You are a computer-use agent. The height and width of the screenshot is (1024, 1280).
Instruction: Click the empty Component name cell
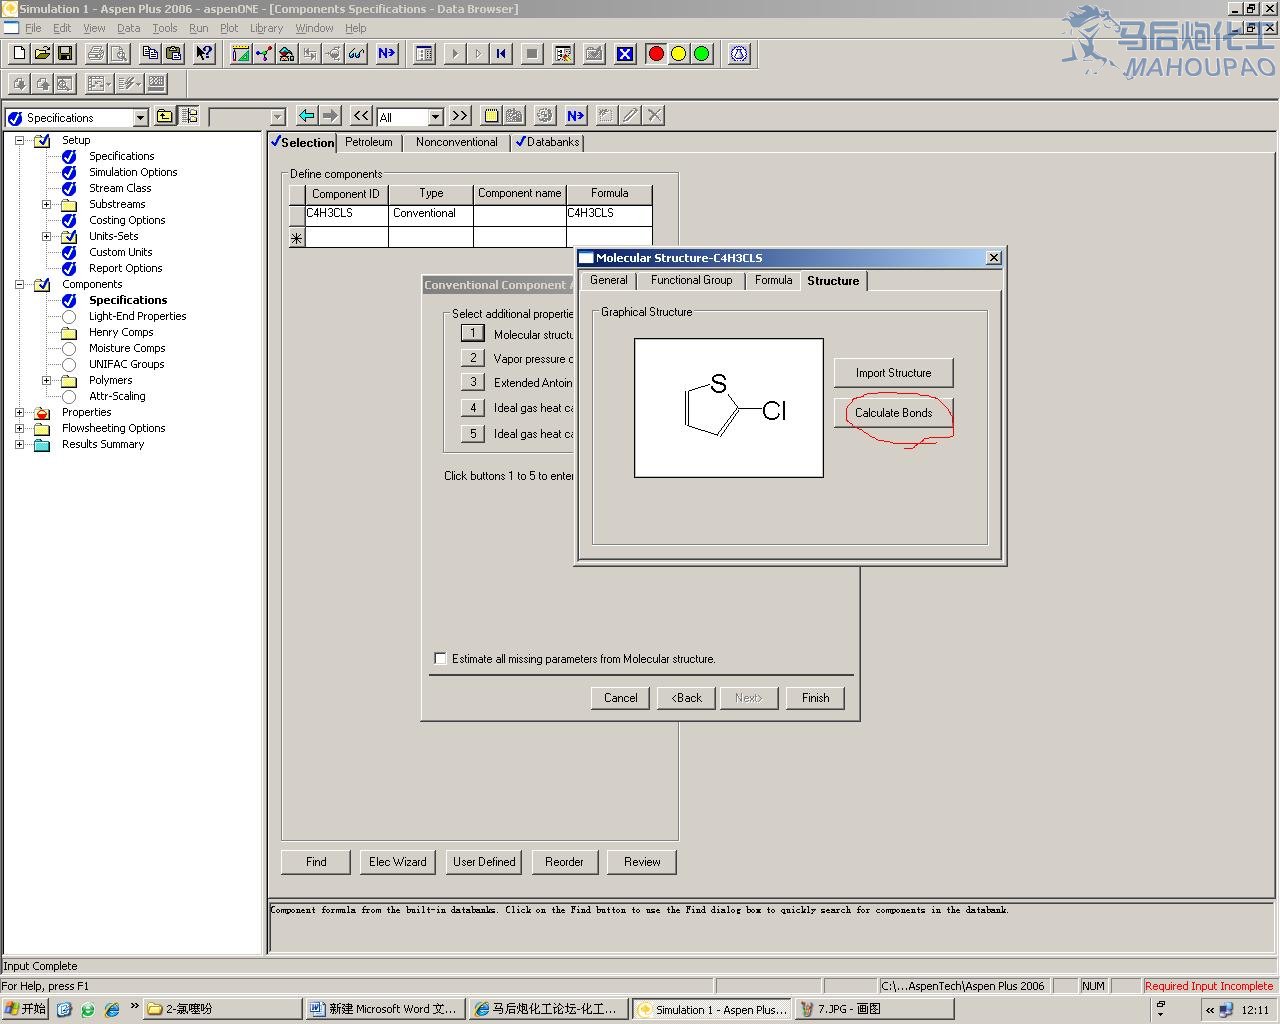pyautogui.click(x=519, y=214)
